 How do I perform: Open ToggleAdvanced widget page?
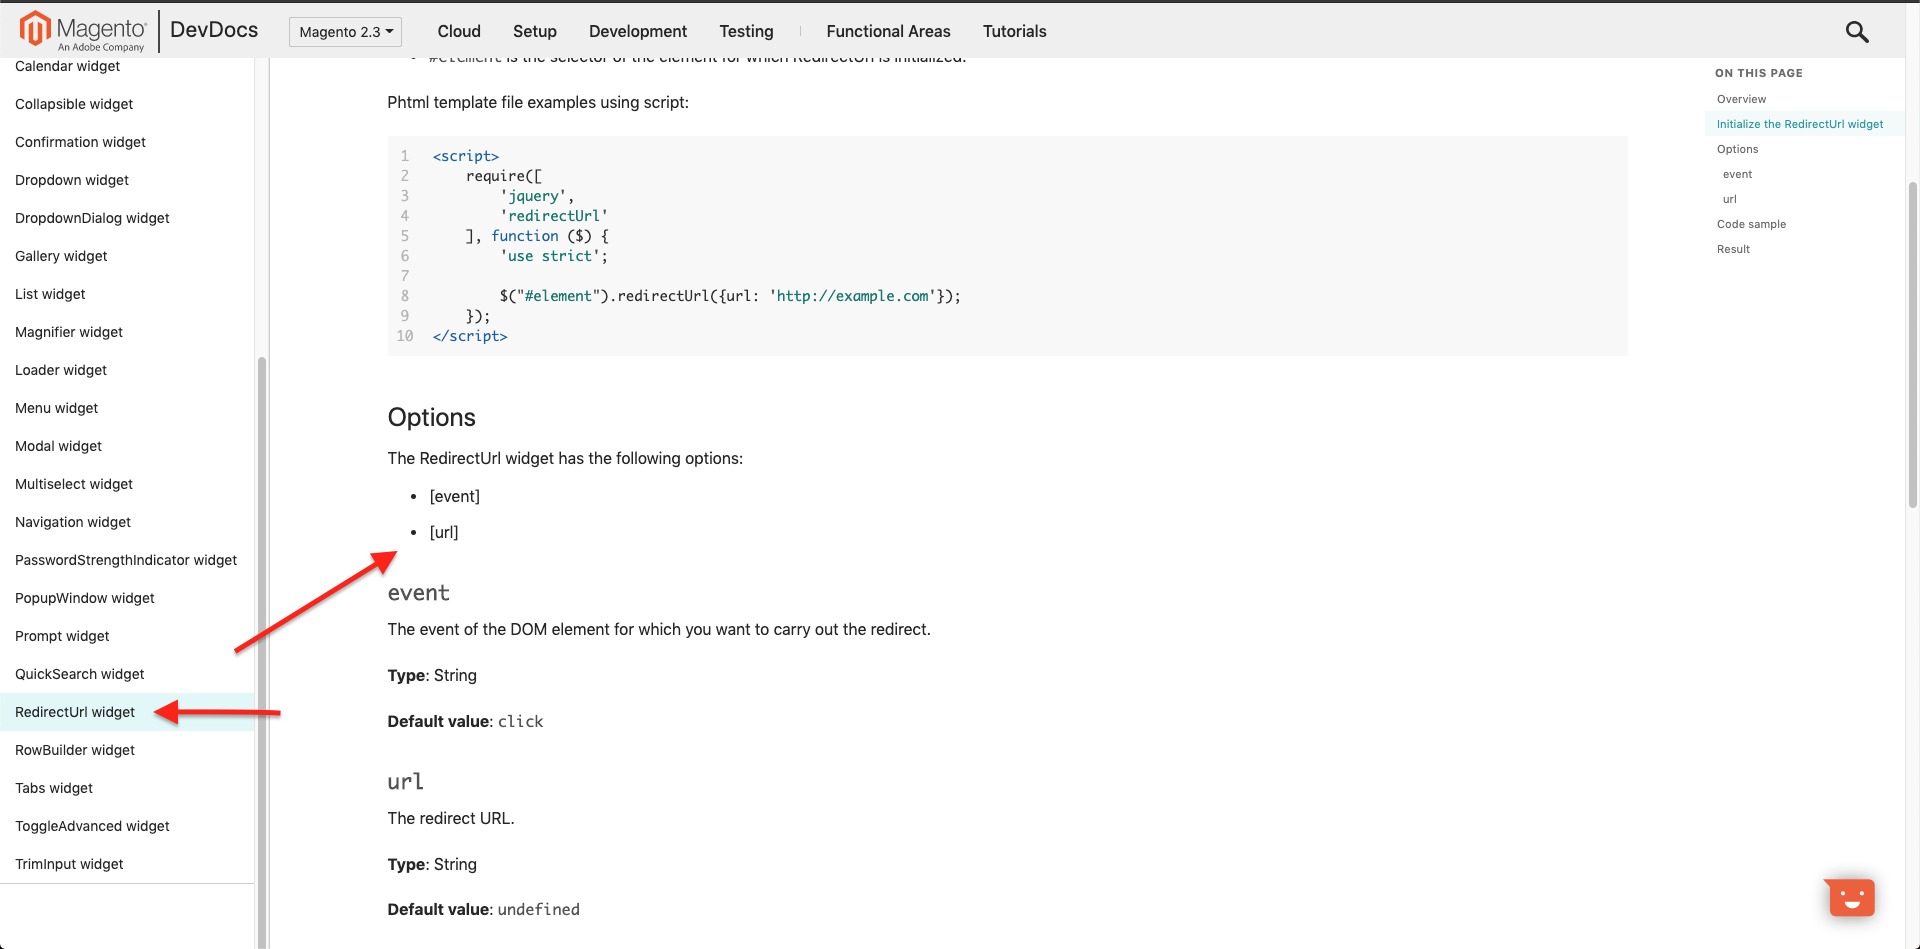(x=92, y=826)
